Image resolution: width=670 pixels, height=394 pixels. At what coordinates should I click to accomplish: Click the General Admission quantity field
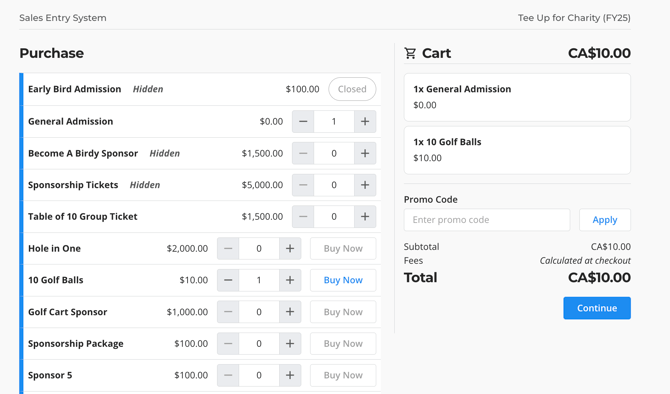pyautogui.click(x=334, y=121)
